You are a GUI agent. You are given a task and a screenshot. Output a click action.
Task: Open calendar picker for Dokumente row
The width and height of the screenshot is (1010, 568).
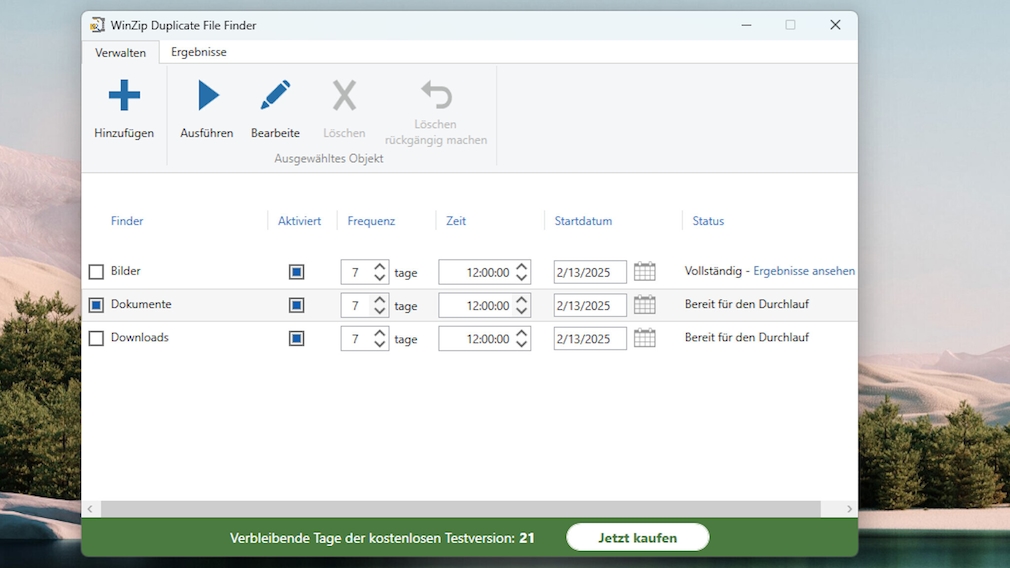coord(645,305)
